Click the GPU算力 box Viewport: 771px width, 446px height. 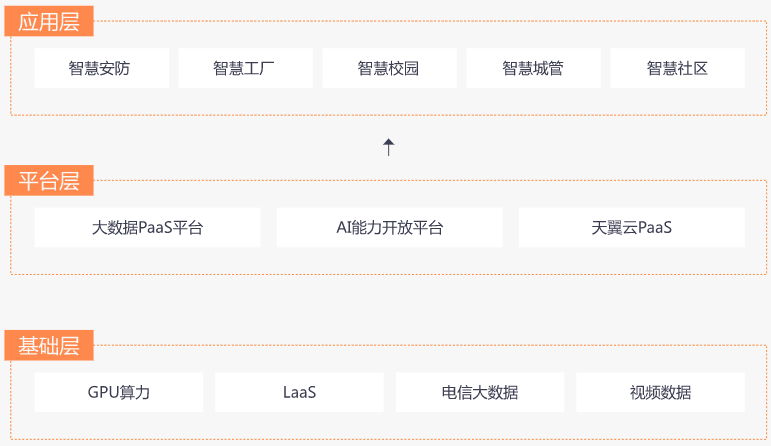[119, 392]
